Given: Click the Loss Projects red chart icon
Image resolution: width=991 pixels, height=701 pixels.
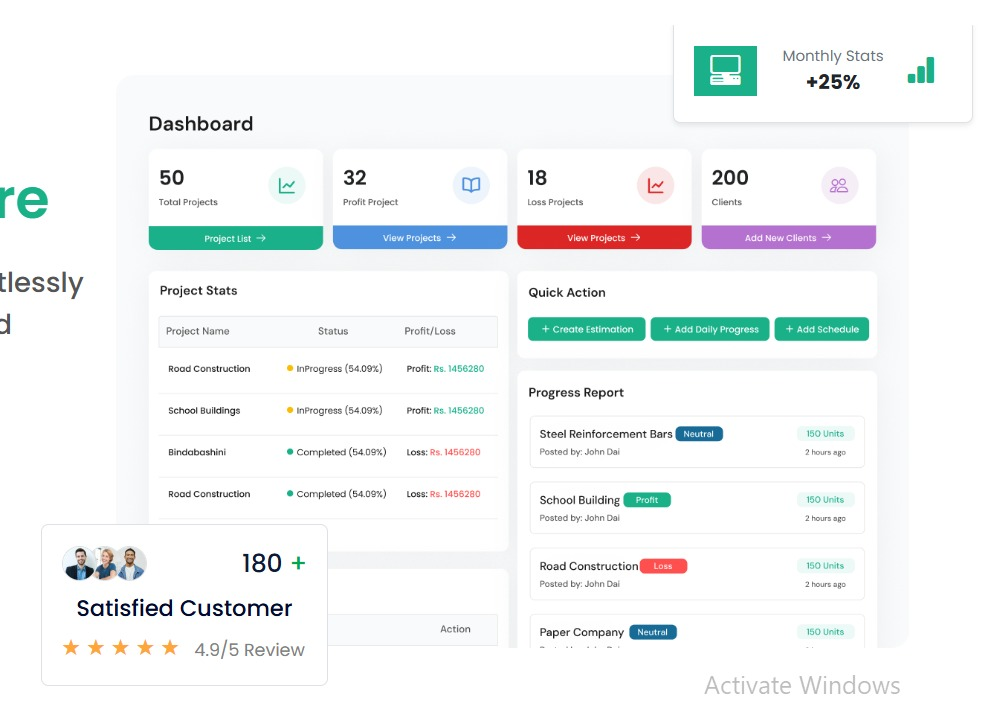Looking at the screenshot, I should click(x=655, y=185).
